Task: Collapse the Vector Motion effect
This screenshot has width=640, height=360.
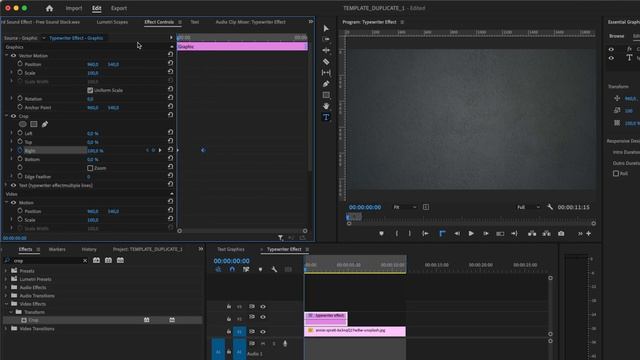Action: 6,56
